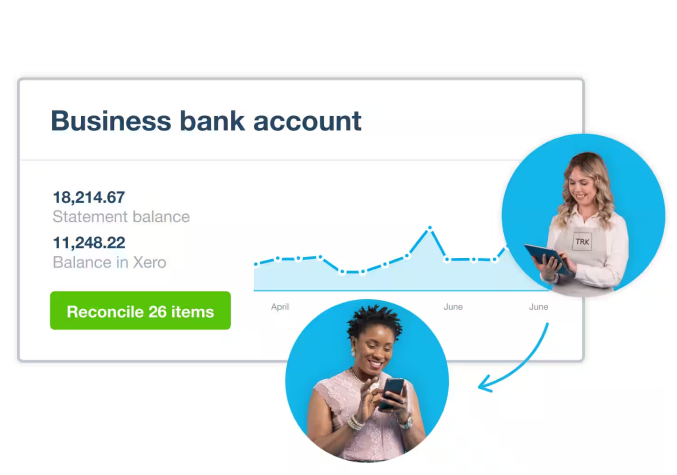The width and height of the screenshot is (677, 475).
Task: Click the April label on chart axis
Action: coord(280,307)
